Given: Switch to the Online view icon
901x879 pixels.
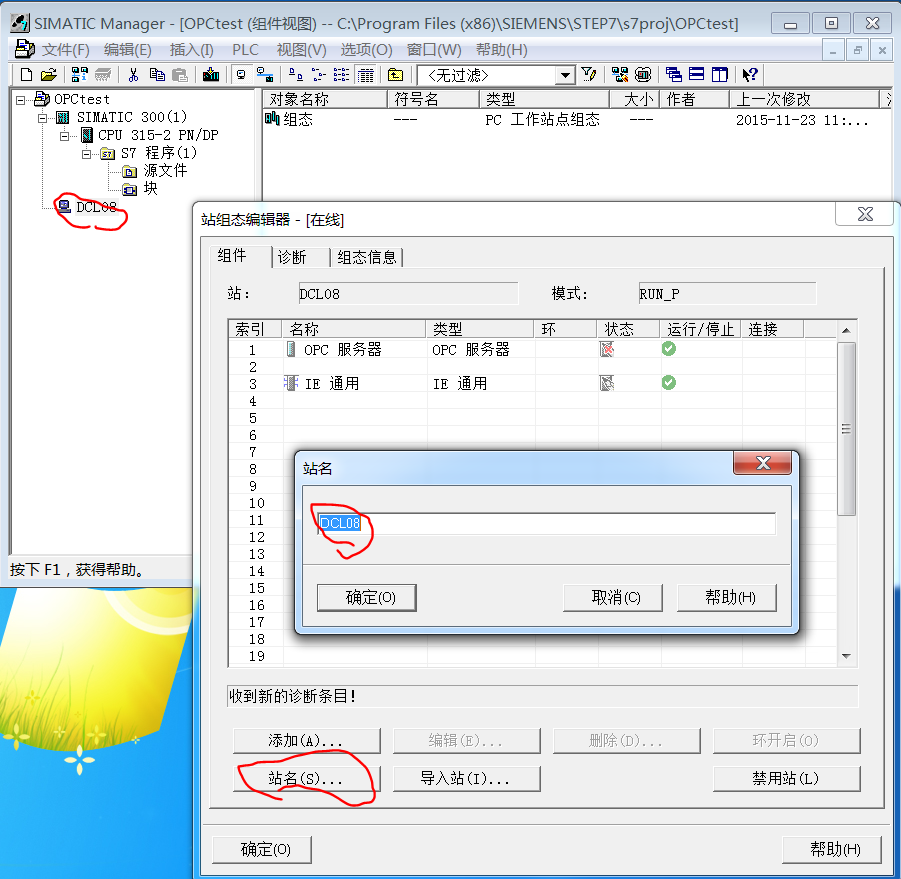Looking at the screenshot, I should point(241,75).
